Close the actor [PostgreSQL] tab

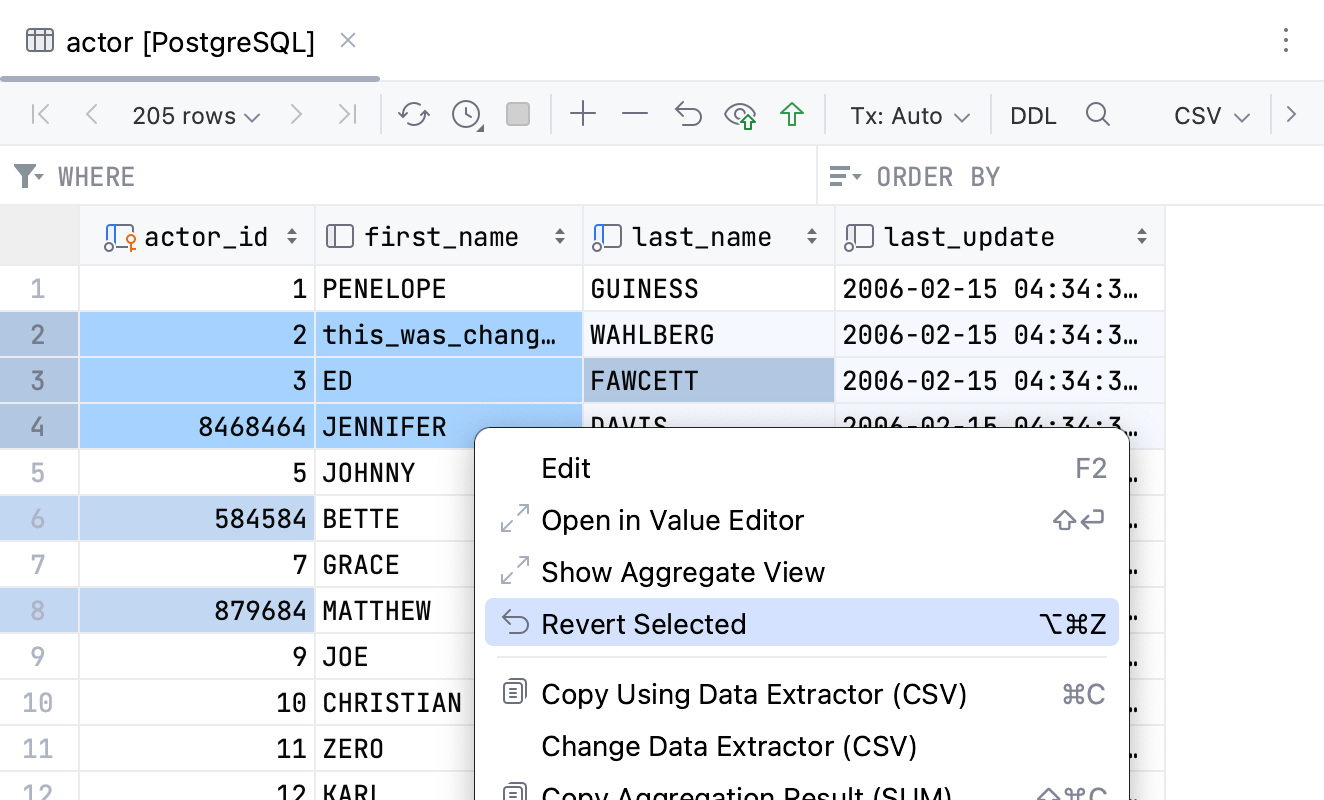point(348,41)
